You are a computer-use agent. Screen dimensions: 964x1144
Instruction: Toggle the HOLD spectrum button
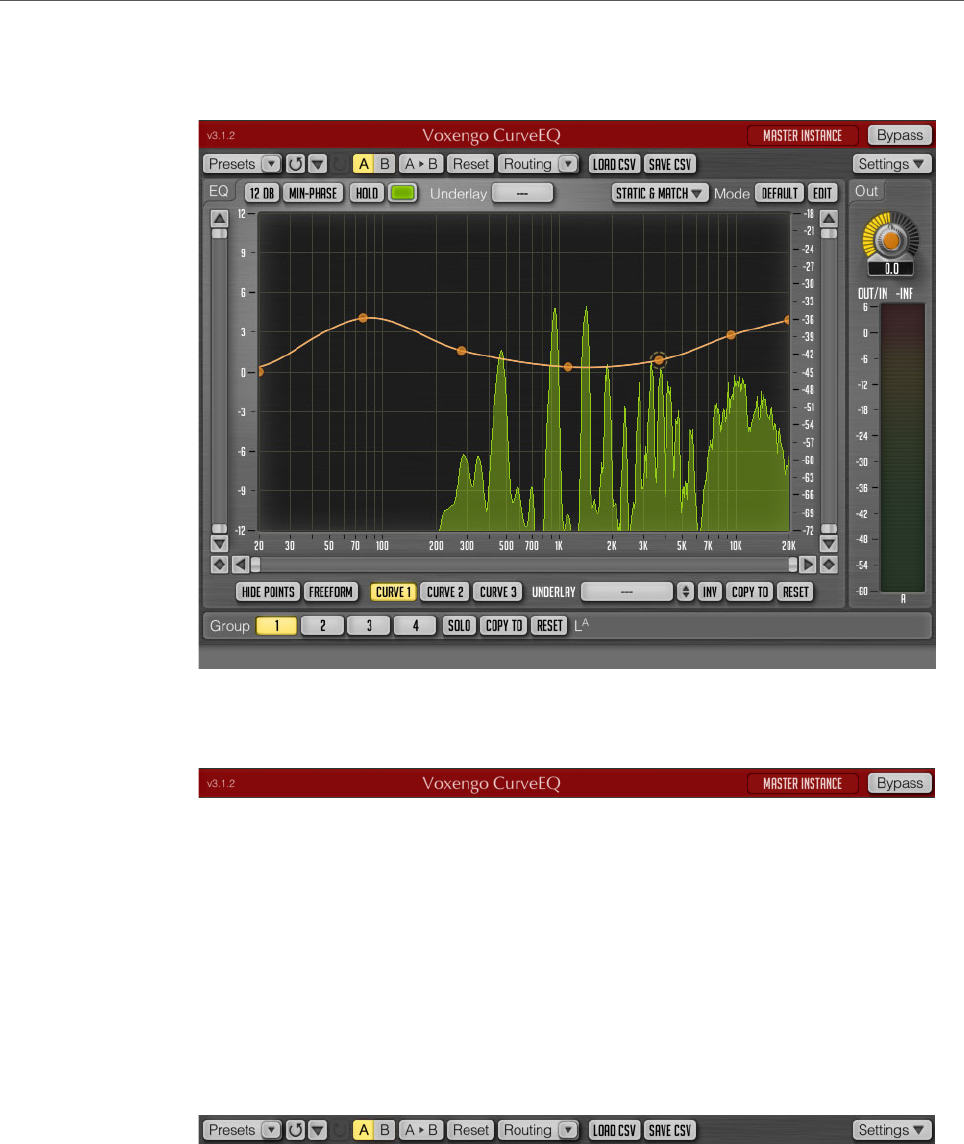[x=367, y=193]
